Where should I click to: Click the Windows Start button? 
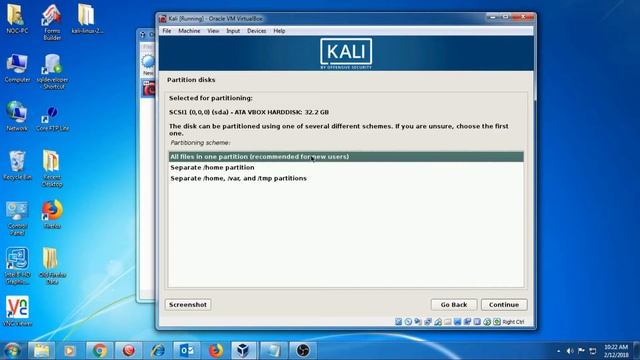[x=12, y=351]
